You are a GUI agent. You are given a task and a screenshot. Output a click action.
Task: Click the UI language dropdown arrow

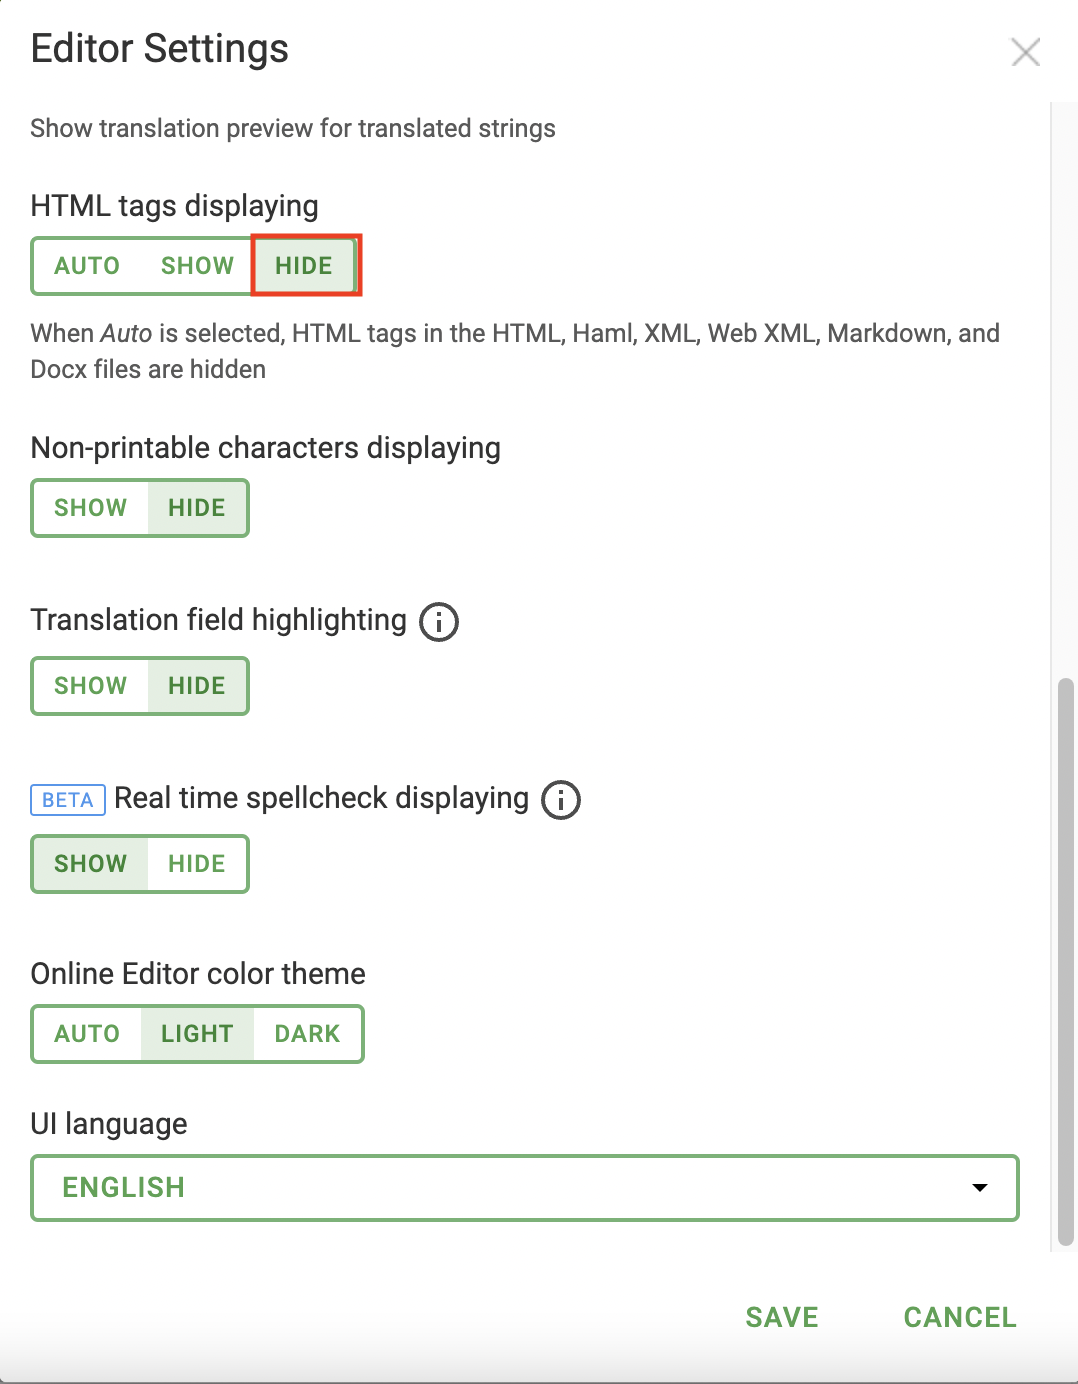[979, 1188]
